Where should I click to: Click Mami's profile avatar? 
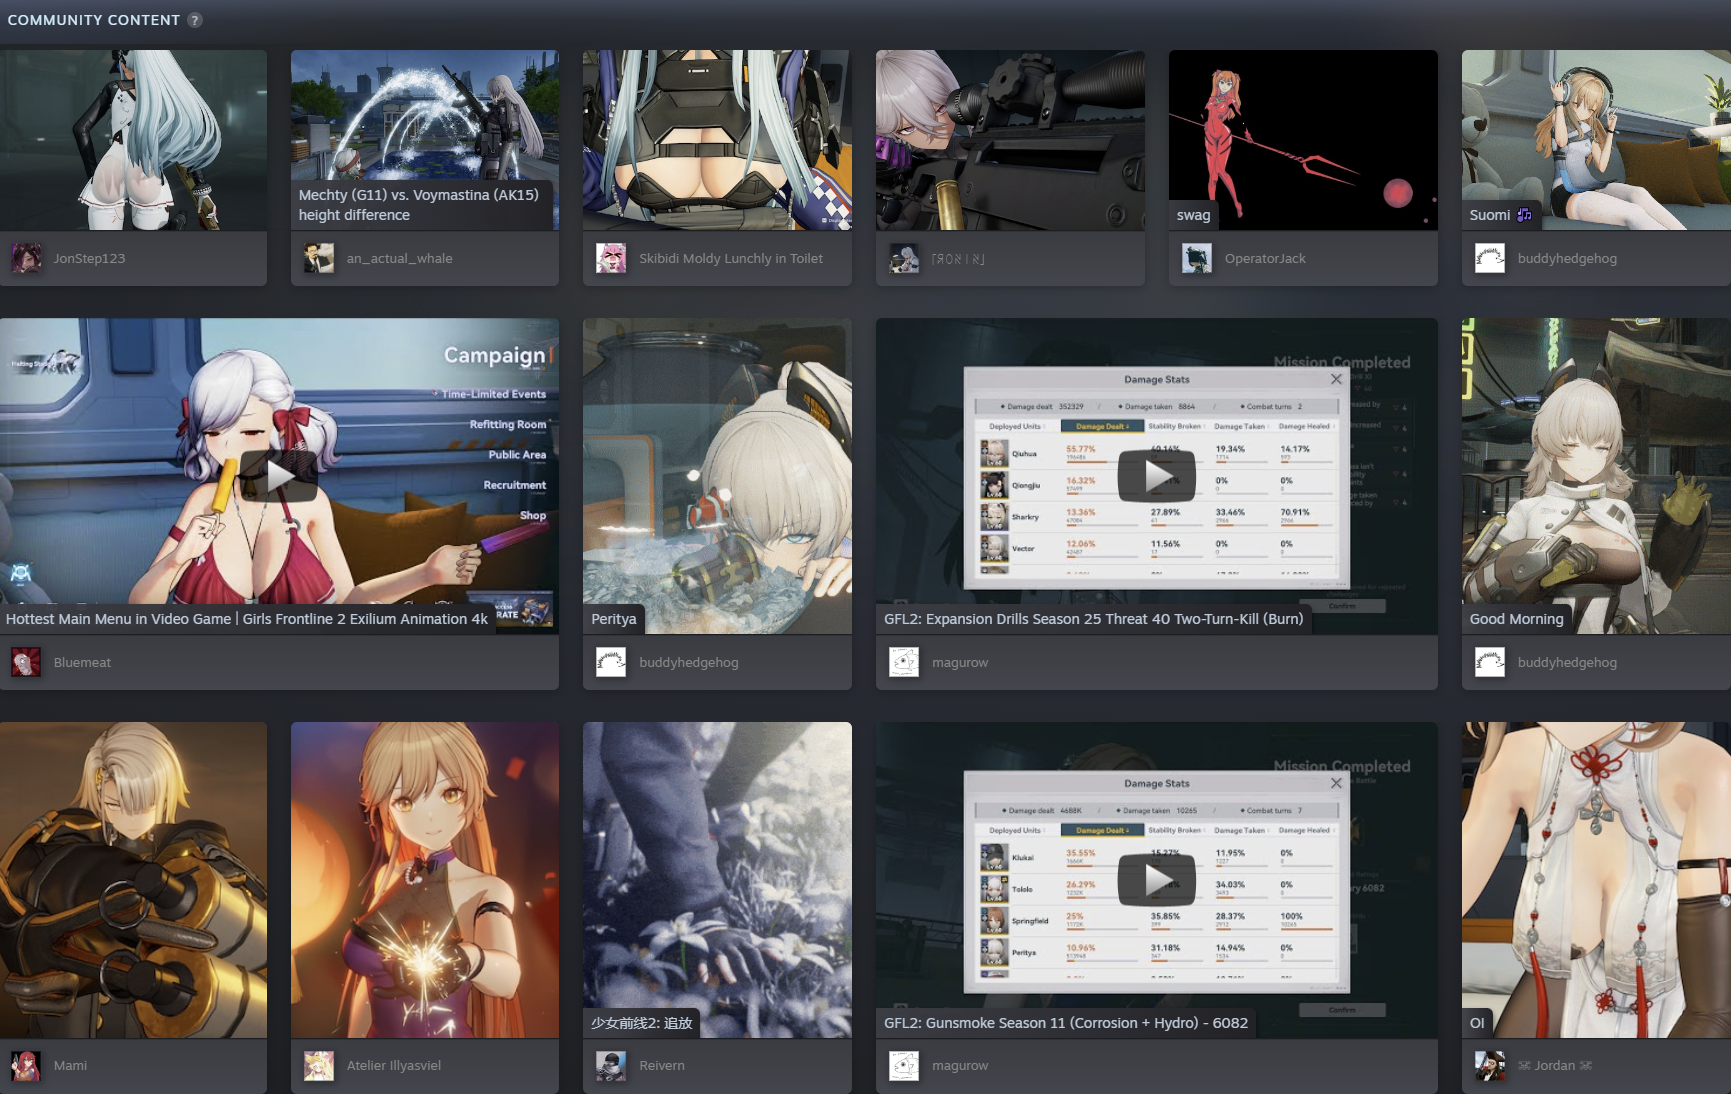click(26, 1065)
